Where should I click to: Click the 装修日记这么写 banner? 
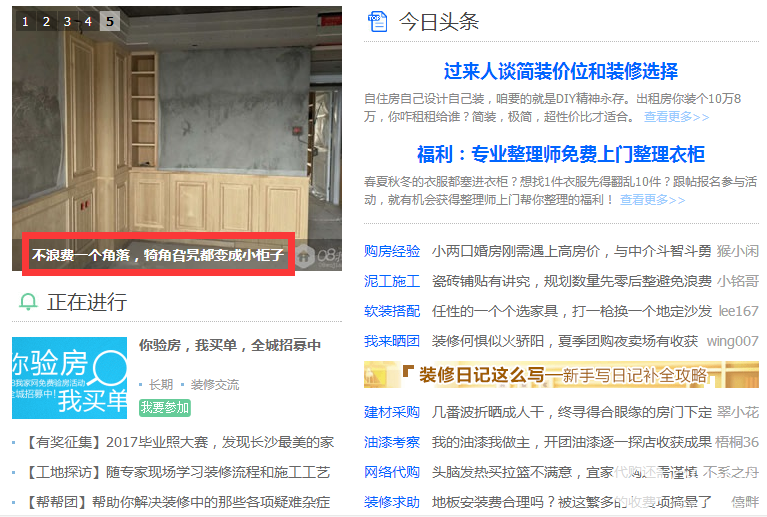coord(561,375)
